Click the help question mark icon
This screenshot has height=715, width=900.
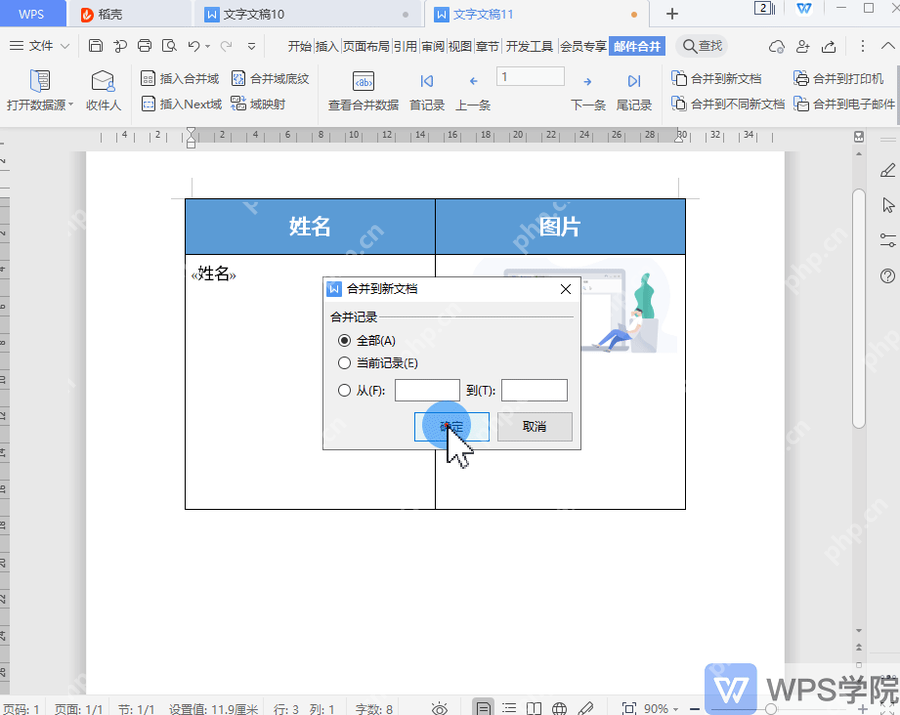887,276
